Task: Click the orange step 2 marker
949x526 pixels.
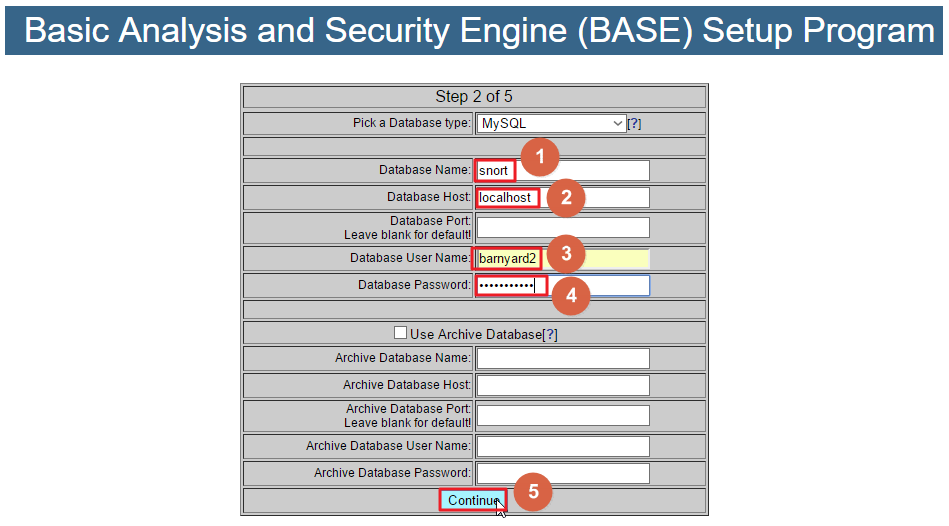Action: click(566, 197)
